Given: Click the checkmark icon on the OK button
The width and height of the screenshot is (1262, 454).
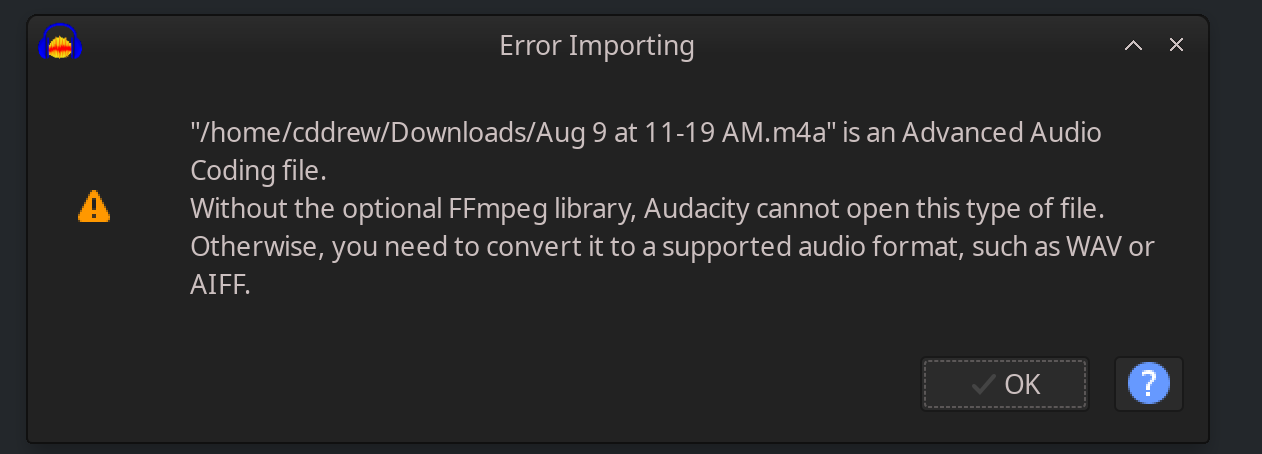Looking at the screenshot, I should [x=983, y=384].
